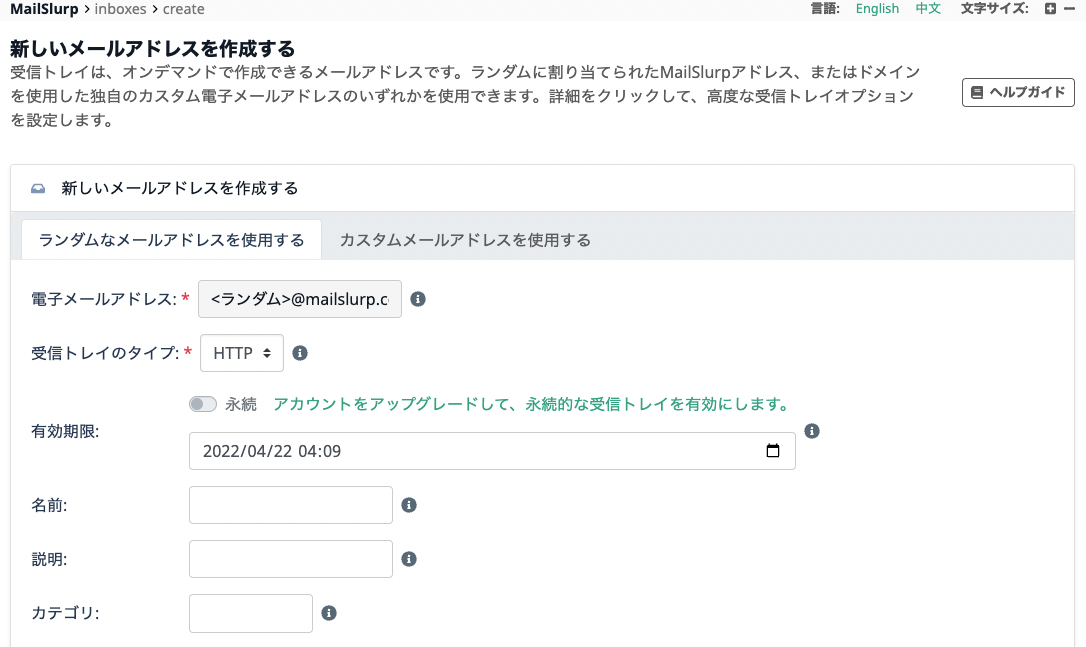Switch to カスタムメールアドレスを使用する tab

point(465,240)
